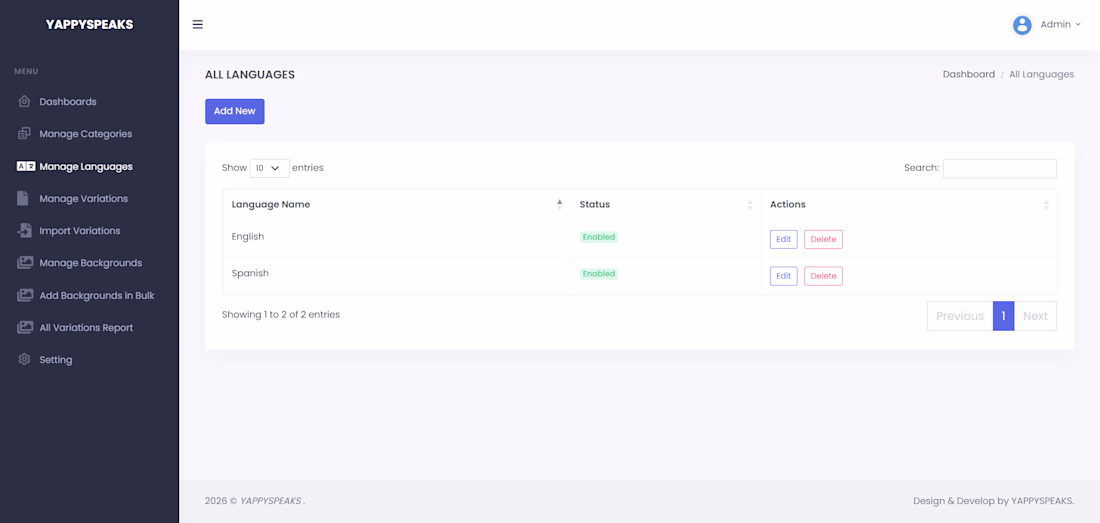Go to Manage Categories menu item
The width and height of the screenshot is (1100, 523).
pos(86,134)
